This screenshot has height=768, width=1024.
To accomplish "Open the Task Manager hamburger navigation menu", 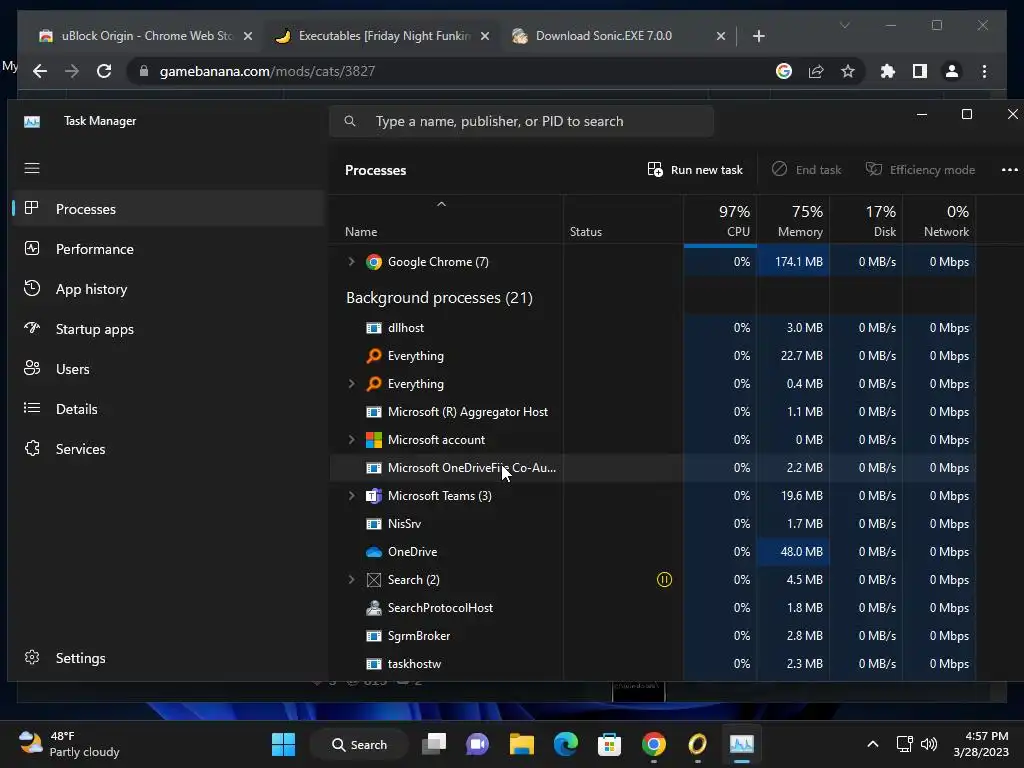I will (x=32, y=168).
